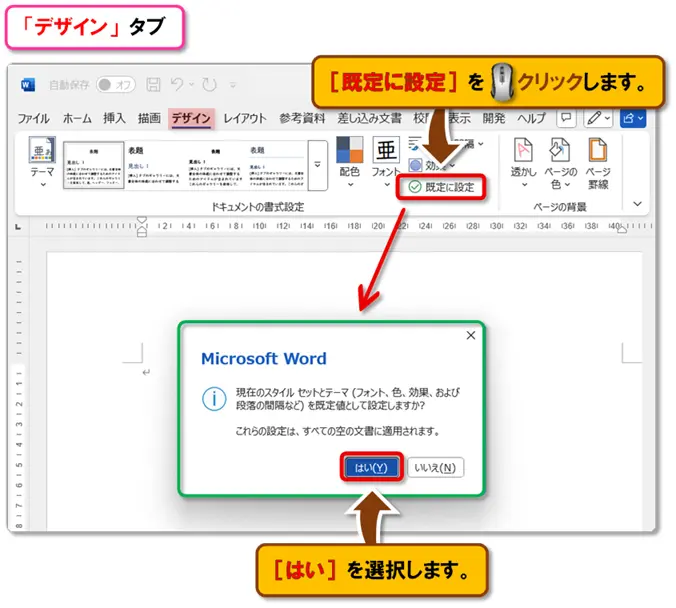Open the テーマ (Themes) gallery
This screenshot has width=676, height=608.
[42, 162]
